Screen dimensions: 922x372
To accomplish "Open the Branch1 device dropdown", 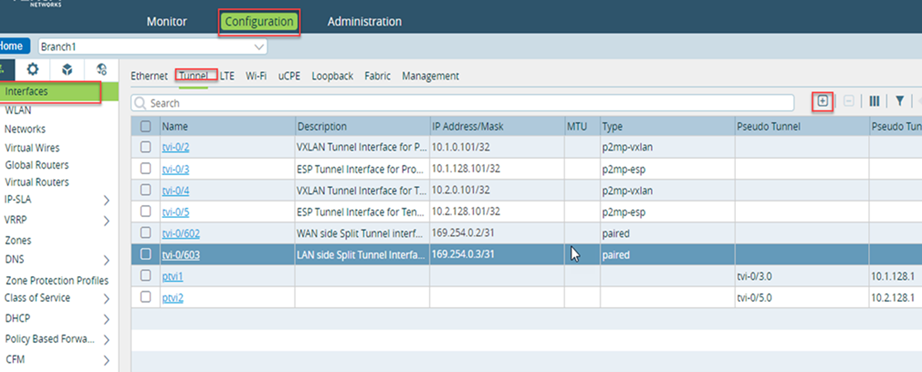I will pos(152,46).
